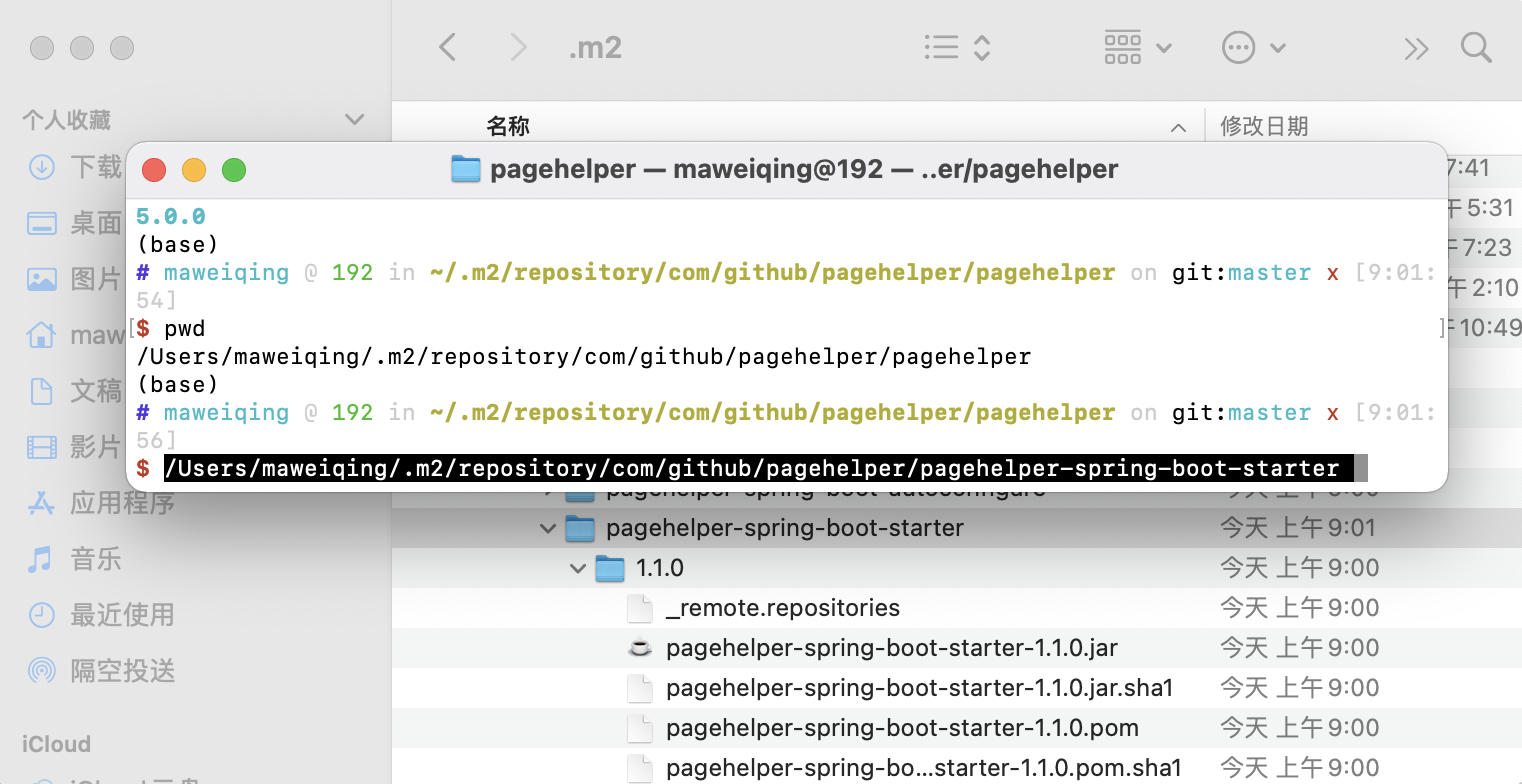Viewport: 1522px width, 784px height.
Task: Show more toolbar items via double chevron
Action: coord(1416,48)
